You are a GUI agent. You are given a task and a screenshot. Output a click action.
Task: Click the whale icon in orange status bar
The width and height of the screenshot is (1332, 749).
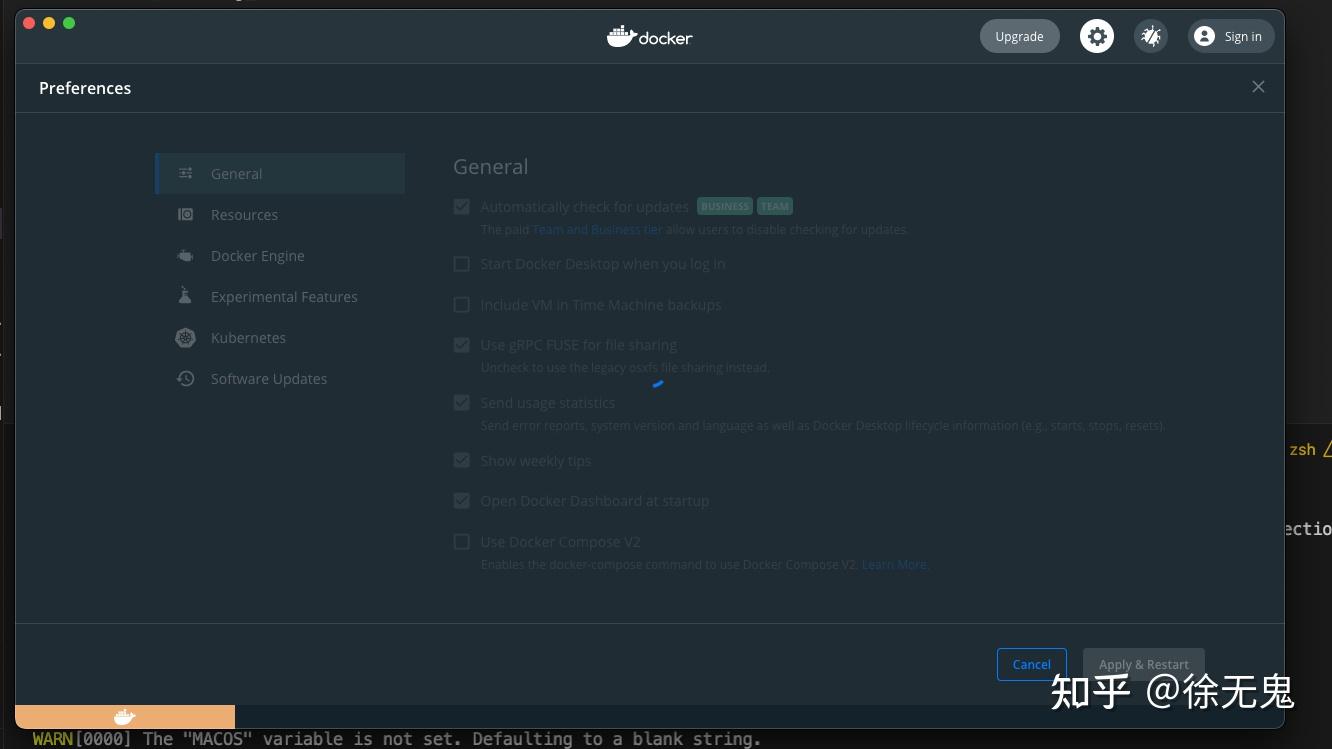coord(125,717)
